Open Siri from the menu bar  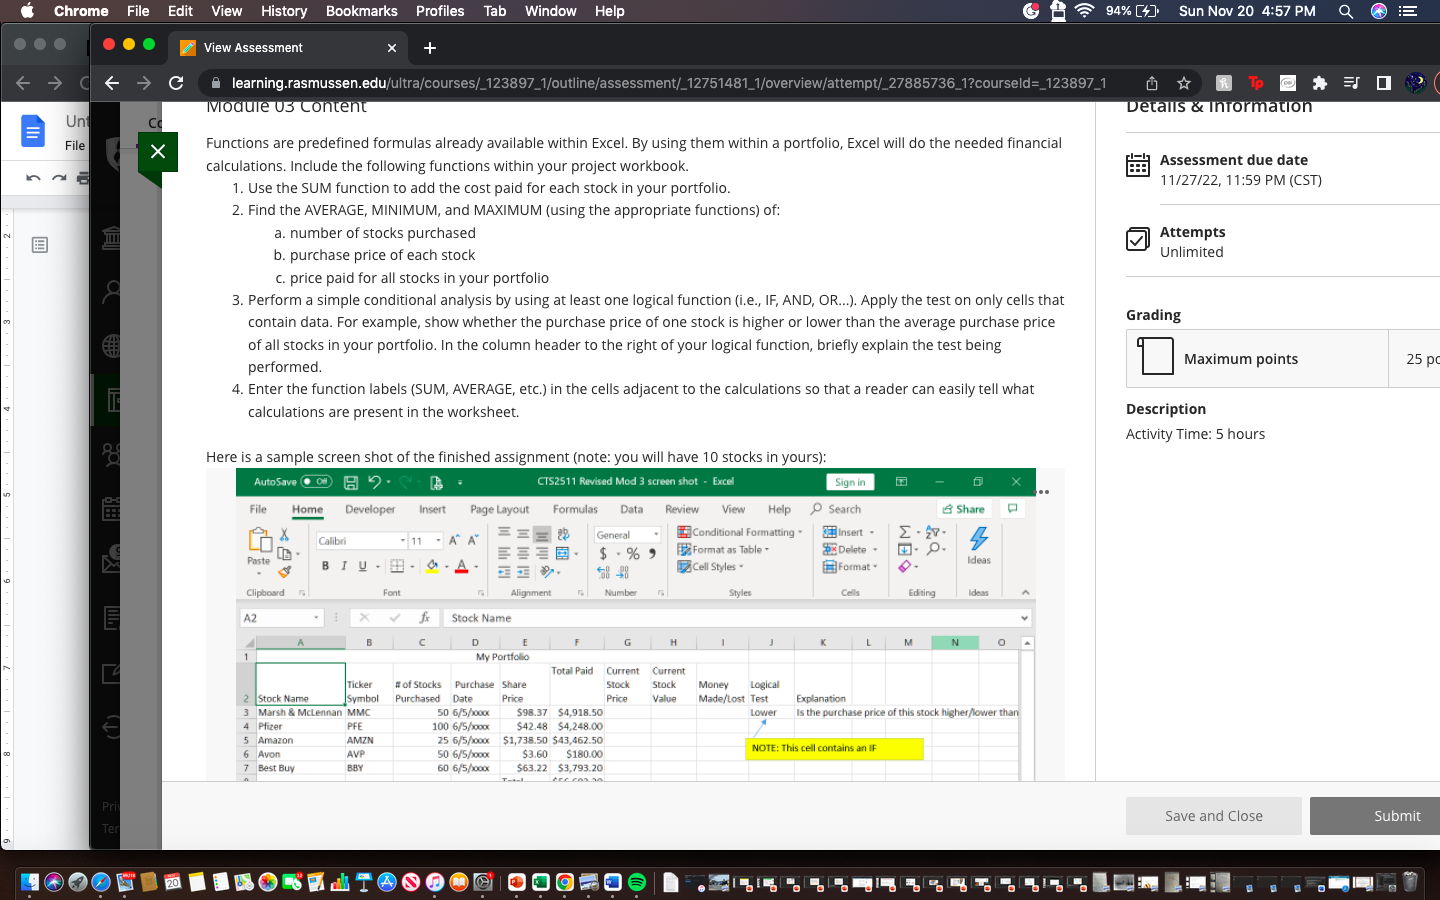[1379, 11]
